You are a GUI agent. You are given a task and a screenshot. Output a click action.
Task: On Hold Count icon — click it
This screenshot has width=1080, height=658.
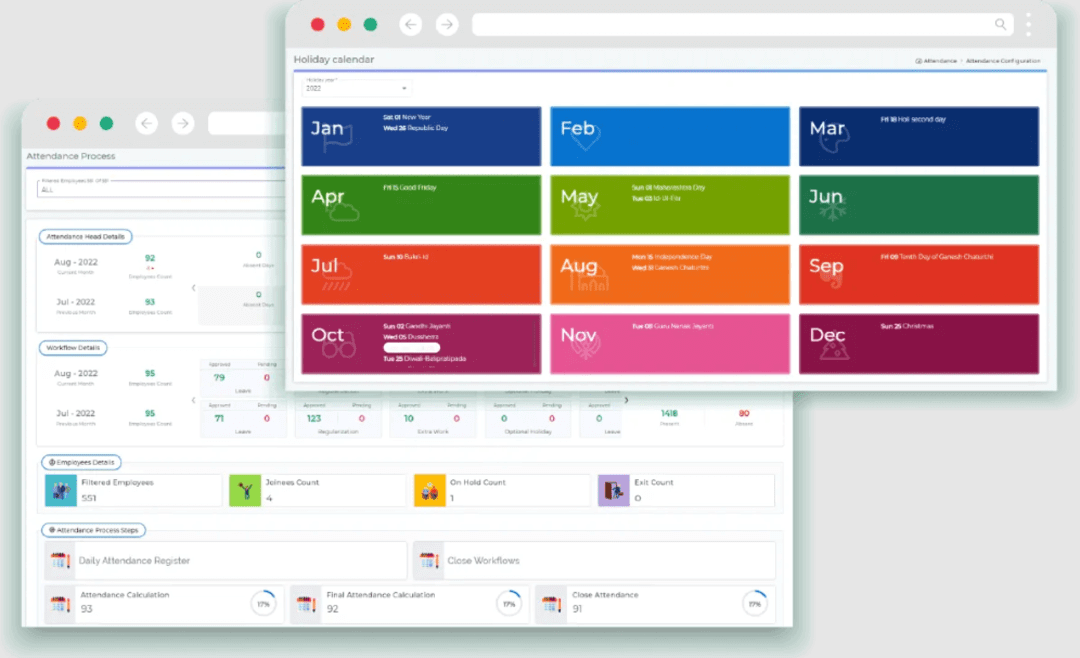429,490
